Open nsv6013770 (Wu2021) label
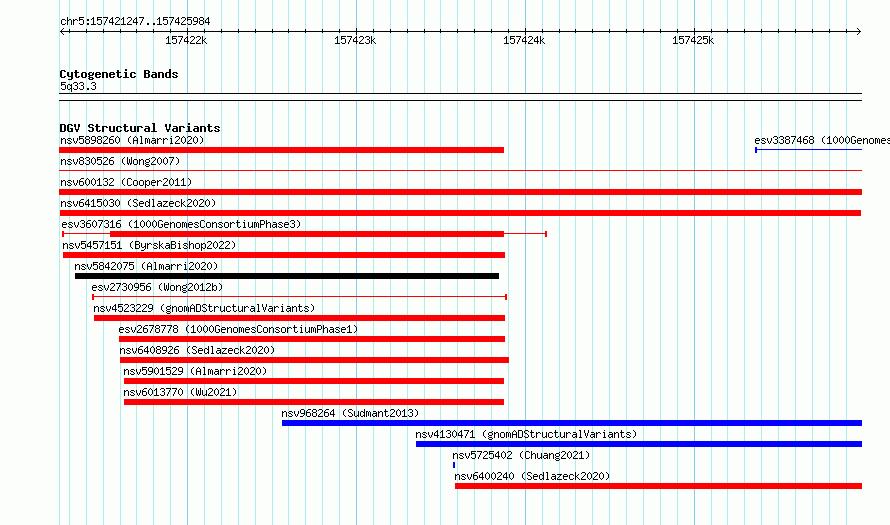890x525 pixels. pyautogui.click(x=180, y=392)
